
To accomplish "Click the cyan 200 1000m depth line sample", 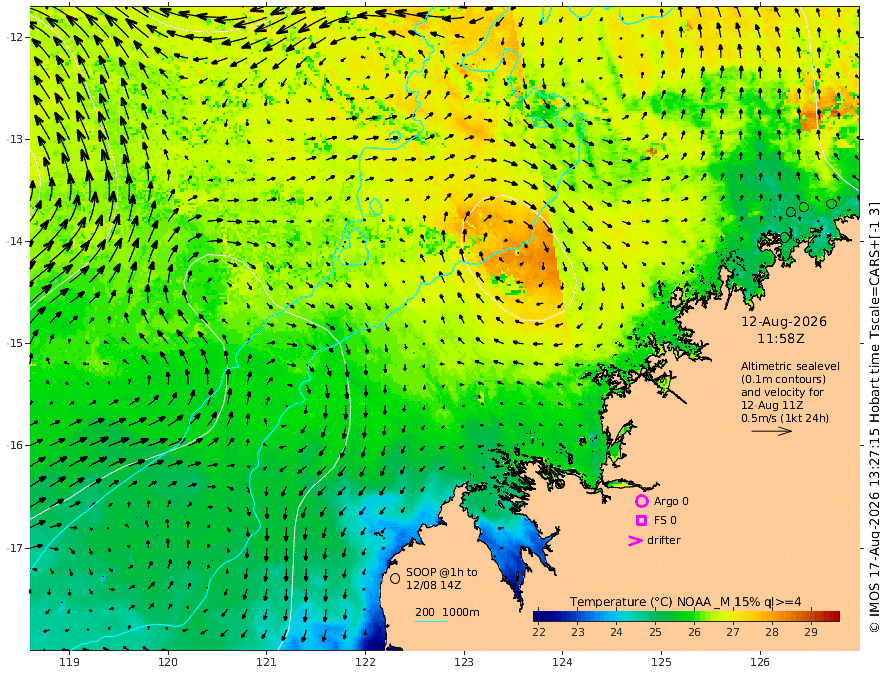I will 431,621.
